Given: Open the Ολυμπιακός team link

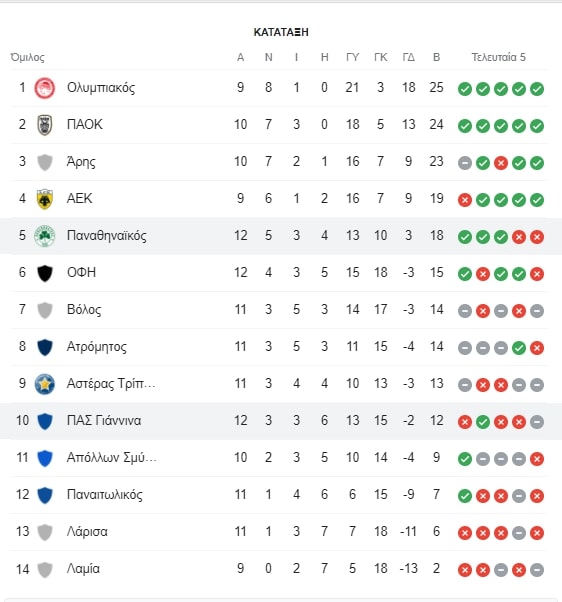Looking at the screenshot, I should click(x=101, y=88).
